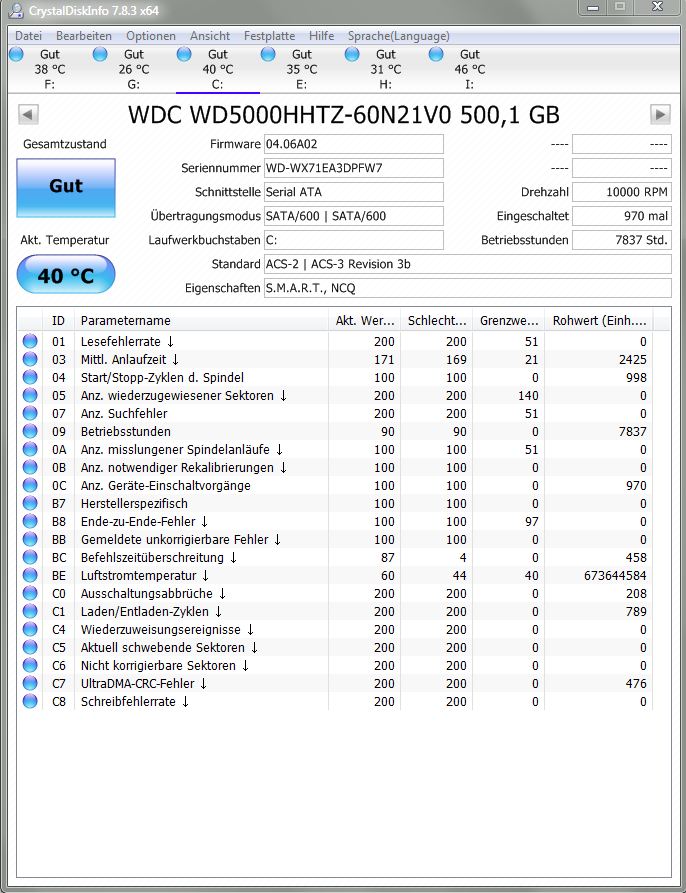Click the Firmware field 04.06A02
Screen dimensions: 686x893
tap(354, 144)
